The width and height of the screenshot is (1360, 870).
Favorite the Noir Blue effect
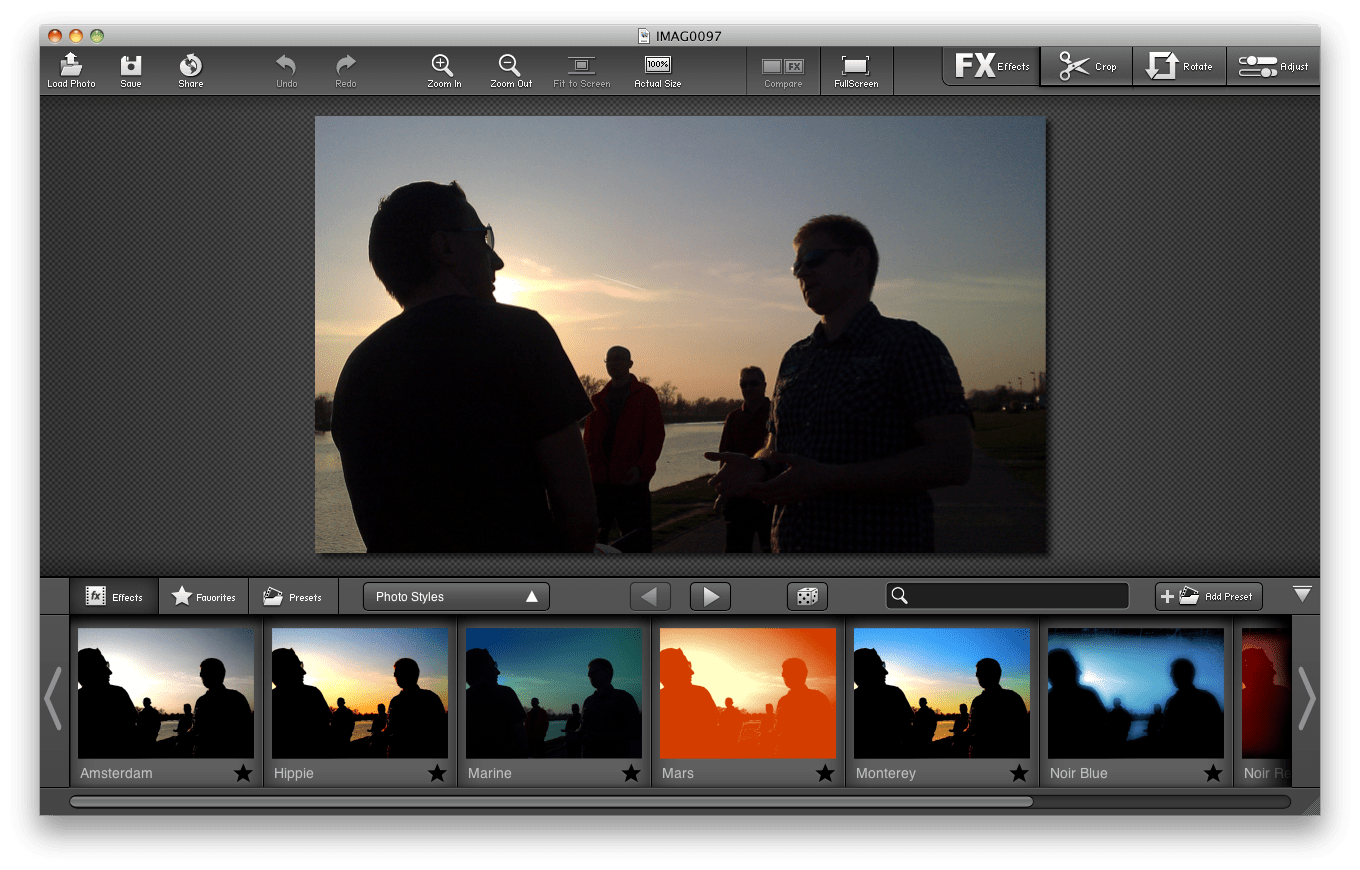click(x=1213, y=772)
